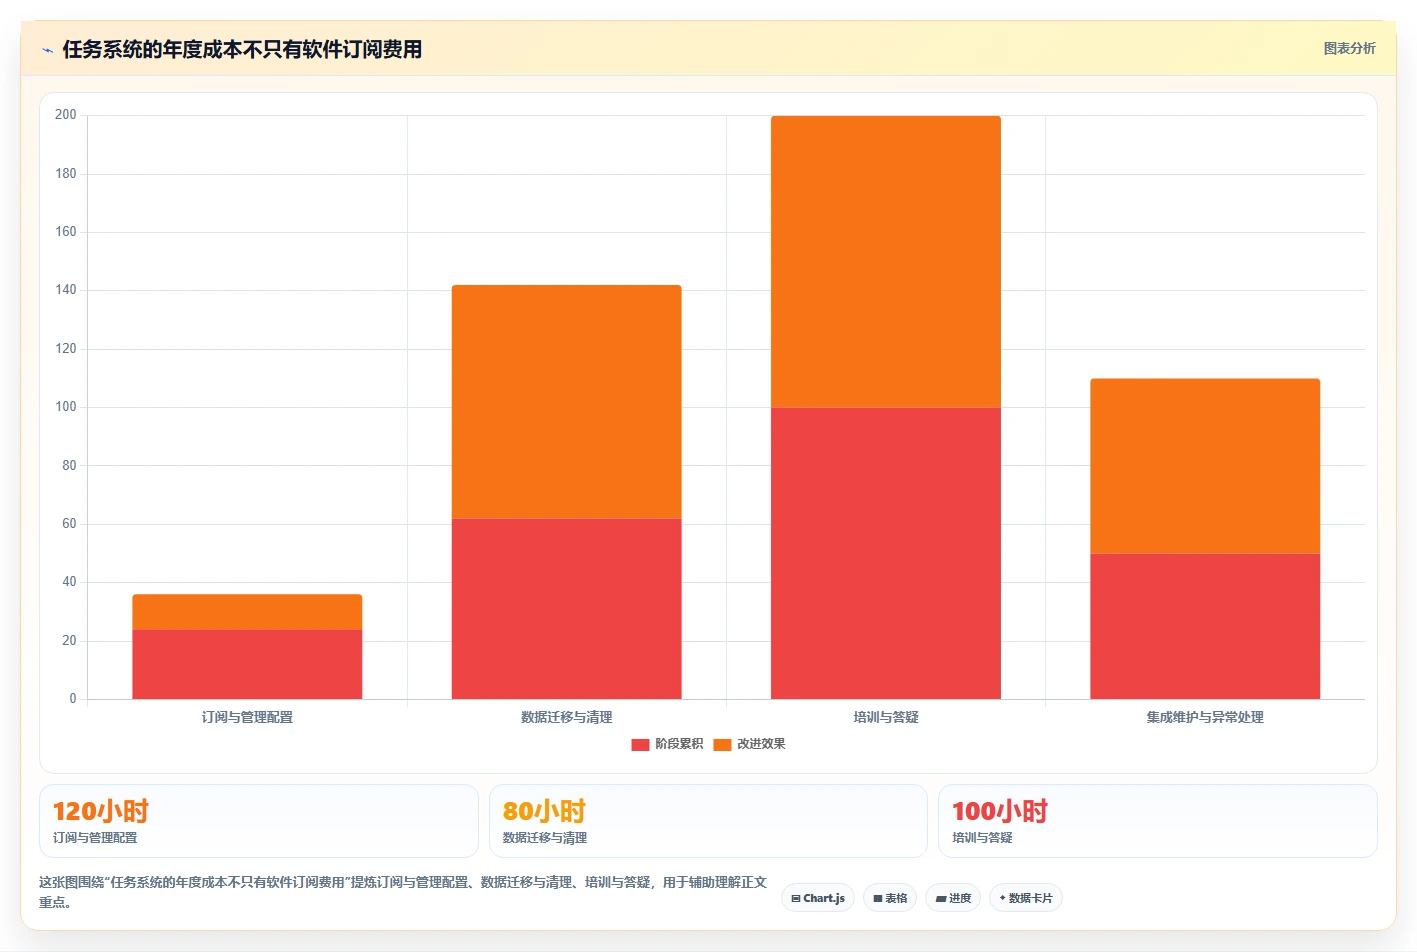Screen dimensions: 1417x952
Task: Click the 订阅与管理配置 caption under 120小时
Action: [95, 838]
